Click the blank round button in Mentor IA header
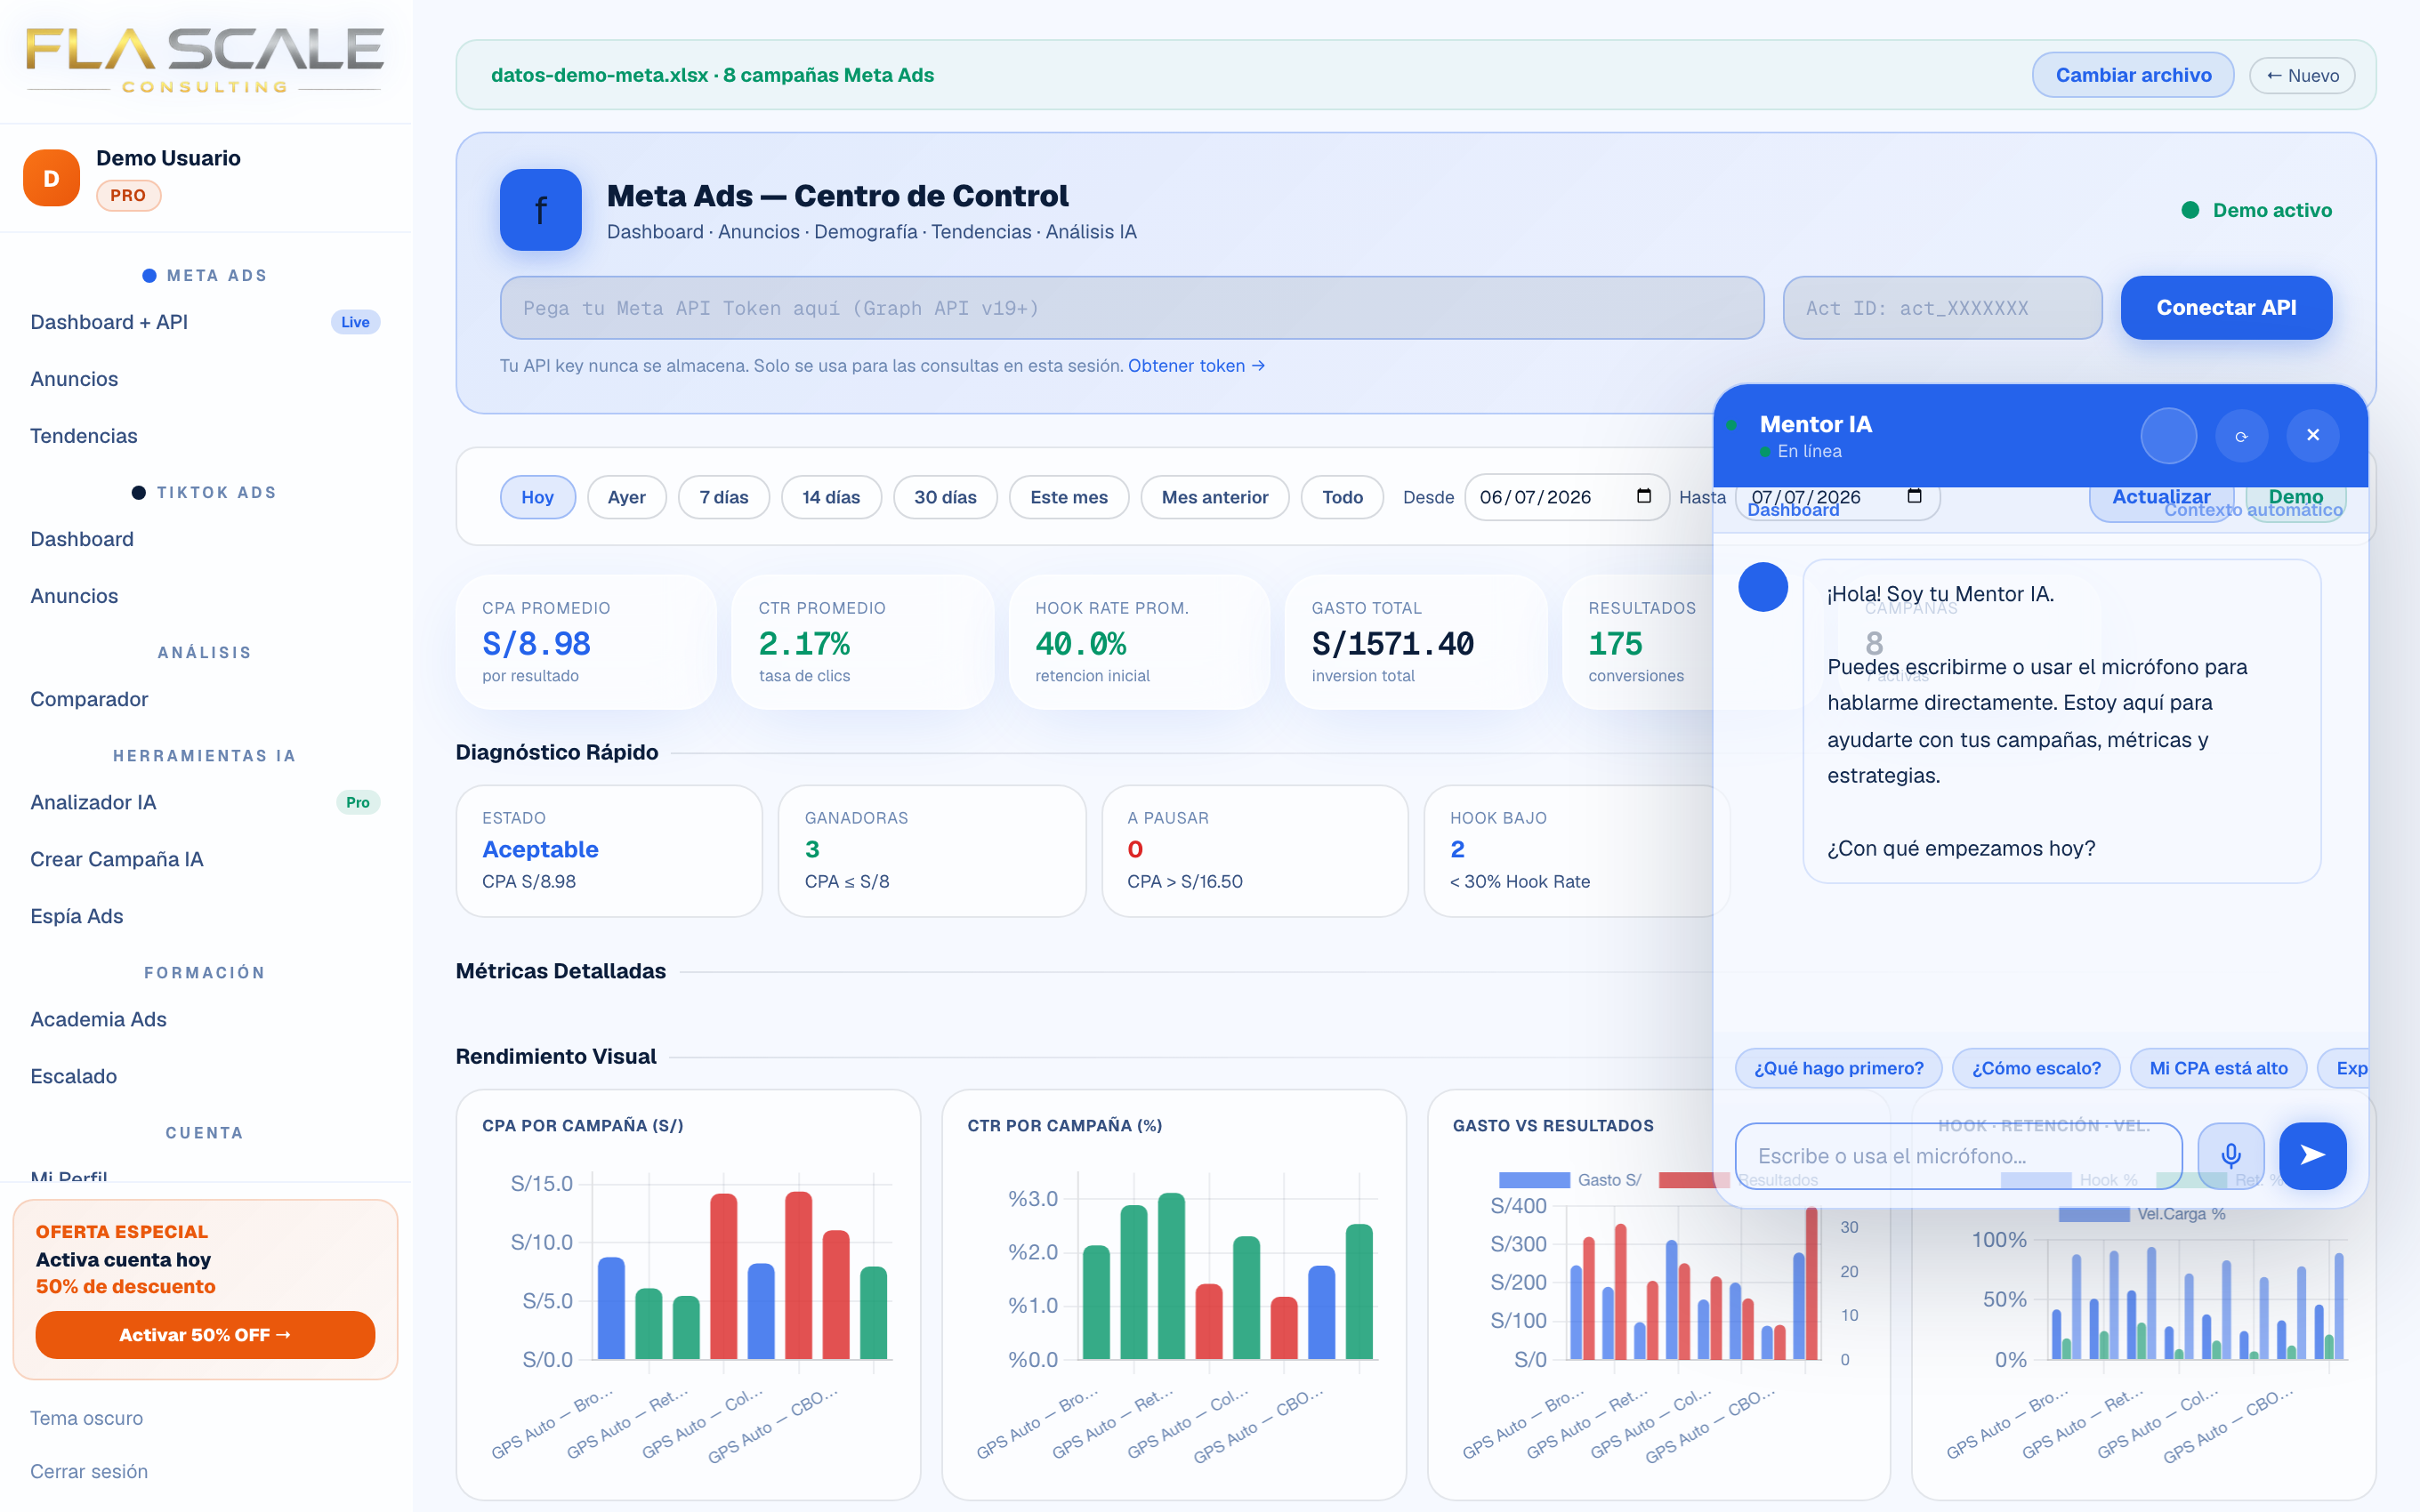Screen dimensions: 2420x1512 click(x=2169, y=436)
